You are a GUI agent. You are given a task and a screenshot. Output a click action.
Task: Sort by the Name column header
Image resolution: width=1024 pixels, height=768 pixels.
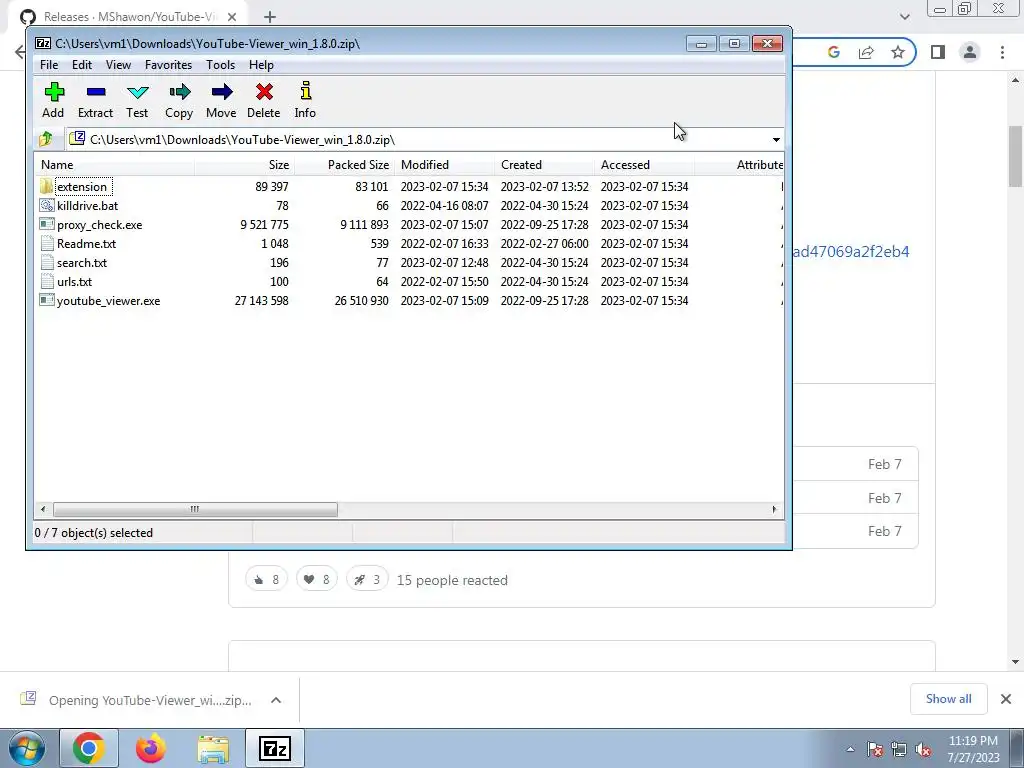(114, 165)
